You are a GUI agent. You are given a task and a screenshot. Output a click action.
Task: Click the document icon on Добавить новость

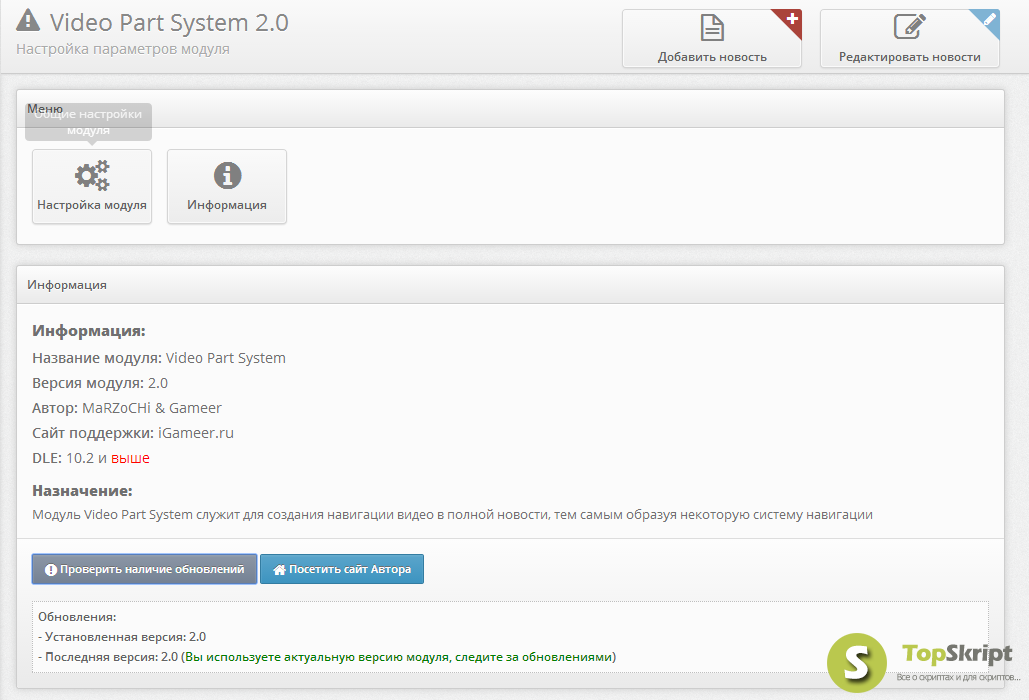click(712, 28)
